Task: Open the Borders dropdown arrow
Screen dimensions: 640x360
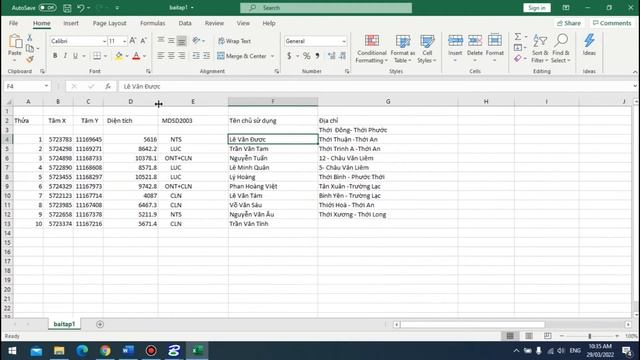Action: click(105, 56)
